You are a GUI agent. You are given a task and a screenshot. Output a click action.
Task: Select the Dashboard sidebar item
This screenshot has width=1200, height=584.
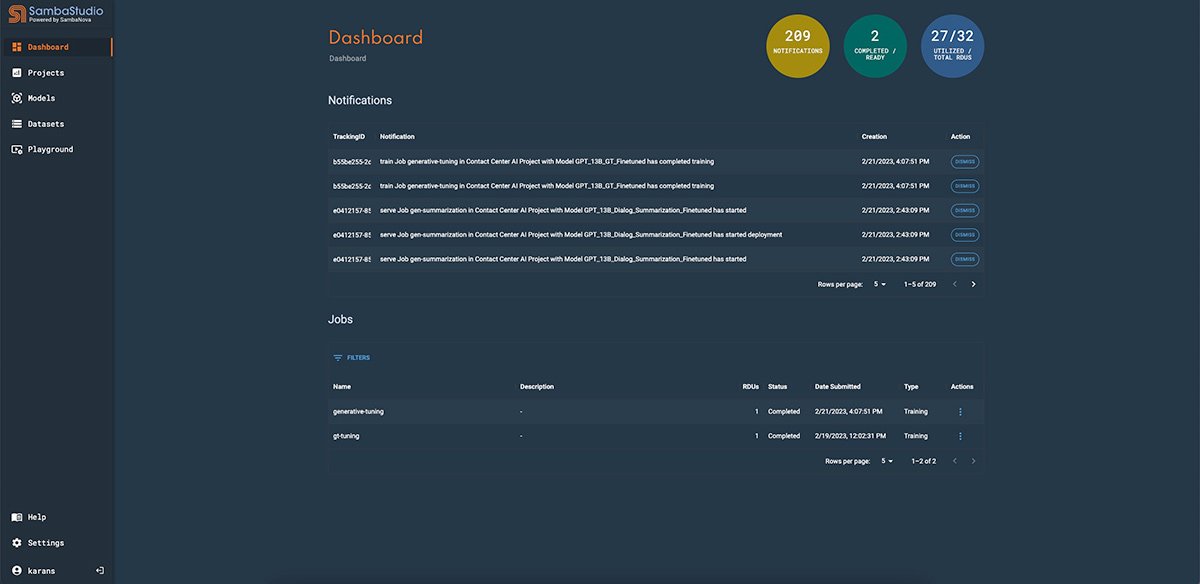(48, 47)
